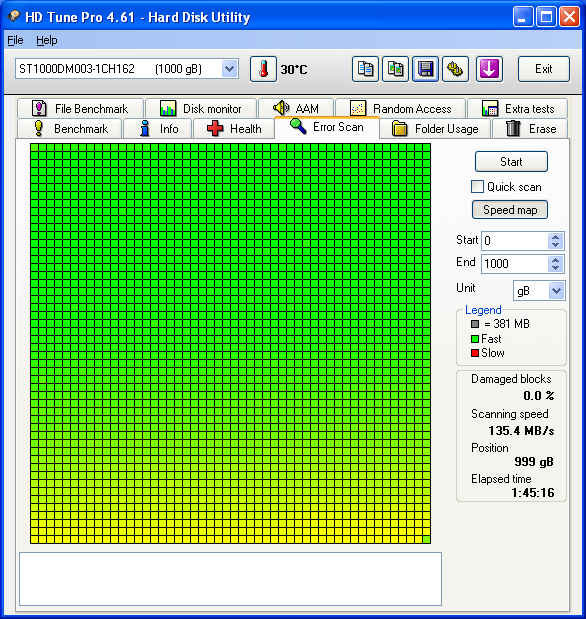Expand the ST1000DM003 drive selection dropdown
Screen dimensions: 586x619
229,69
